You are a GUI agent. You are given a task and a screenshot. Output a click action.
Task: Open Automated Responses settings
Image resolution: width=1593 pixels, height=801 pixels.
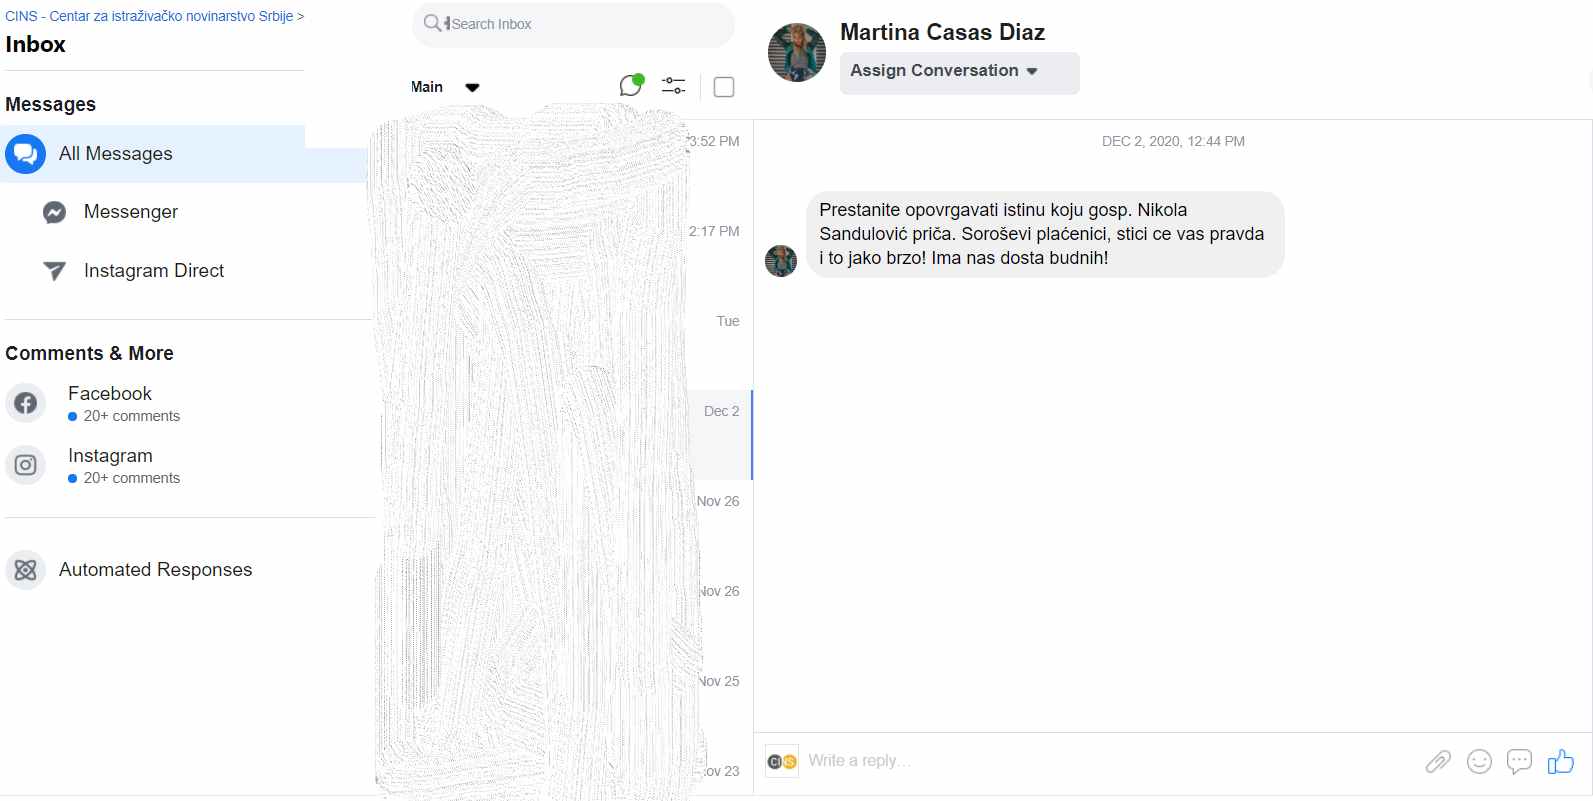155,570
